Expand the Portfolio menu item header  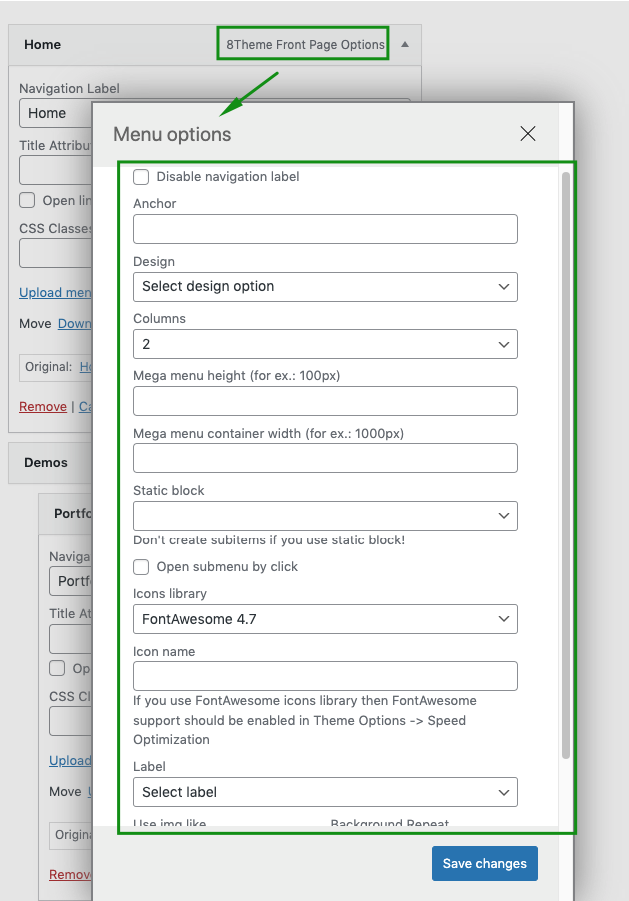coord(65,513)
